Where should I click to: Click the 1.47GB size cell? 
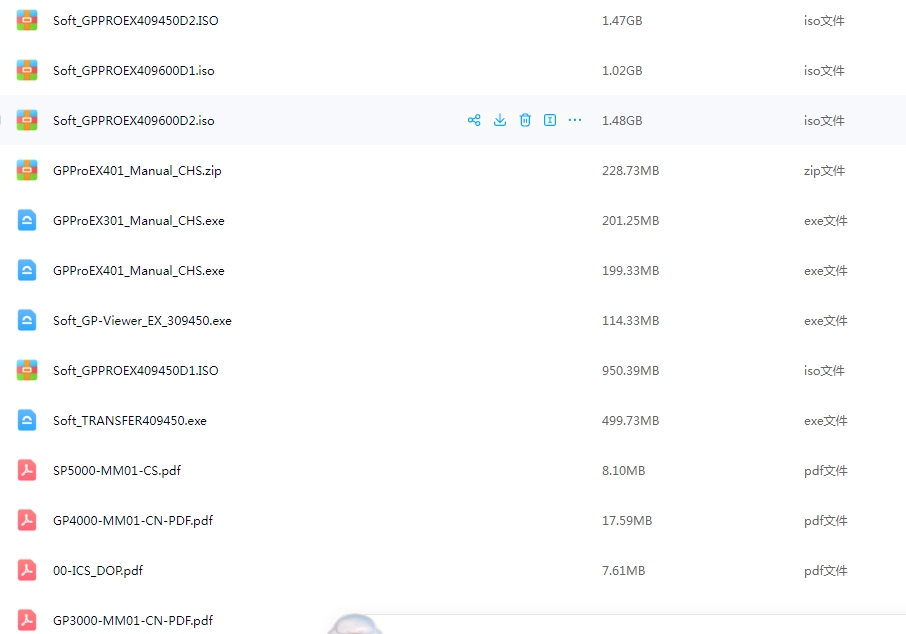point(621,21)
